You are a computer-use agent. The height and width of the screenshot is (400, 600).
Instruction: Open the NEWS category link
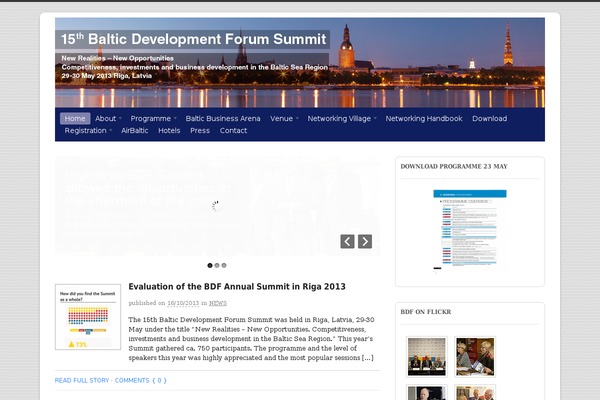218,303
